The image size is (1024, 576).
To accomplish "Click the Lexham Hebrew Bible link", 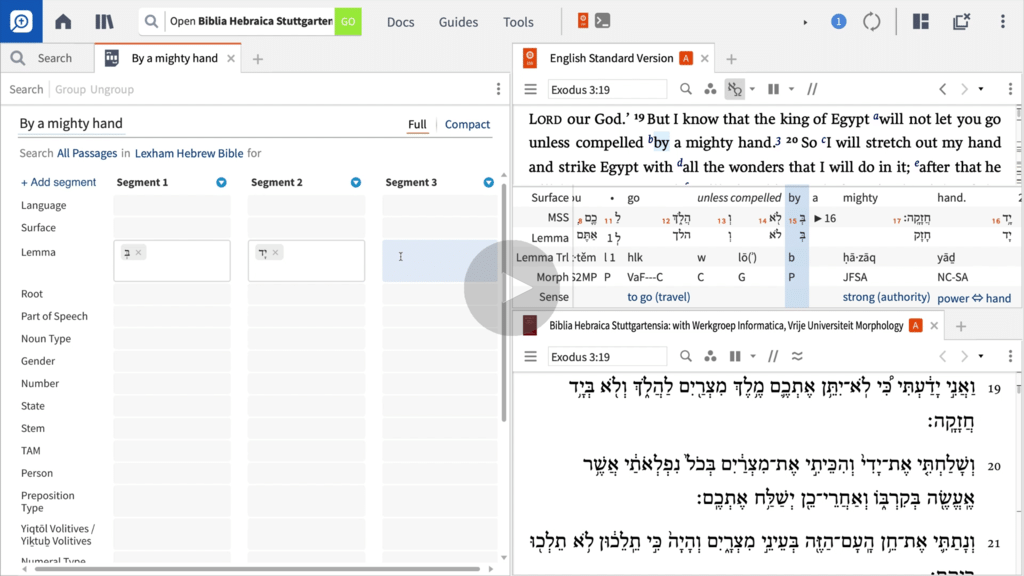I will point(189,153).
